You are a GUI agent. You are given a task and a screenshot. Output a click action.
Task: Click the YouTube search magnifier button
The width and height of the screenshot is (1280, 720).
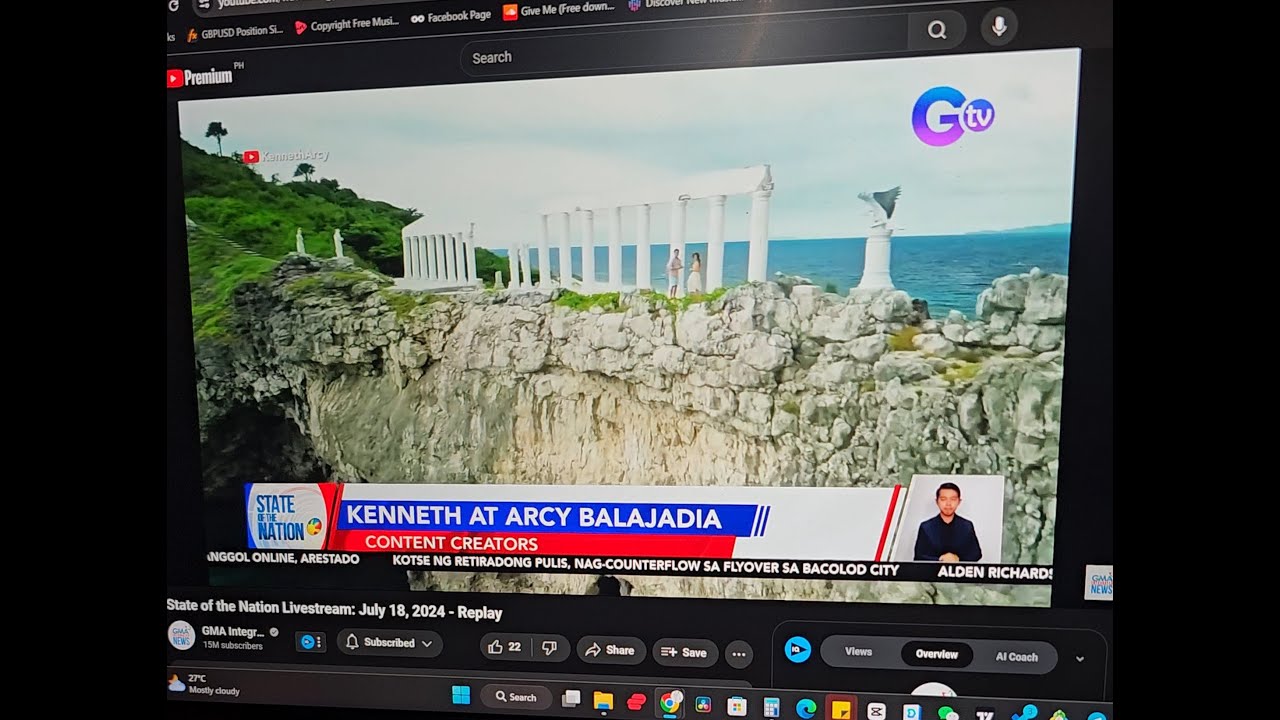[936, 30]
